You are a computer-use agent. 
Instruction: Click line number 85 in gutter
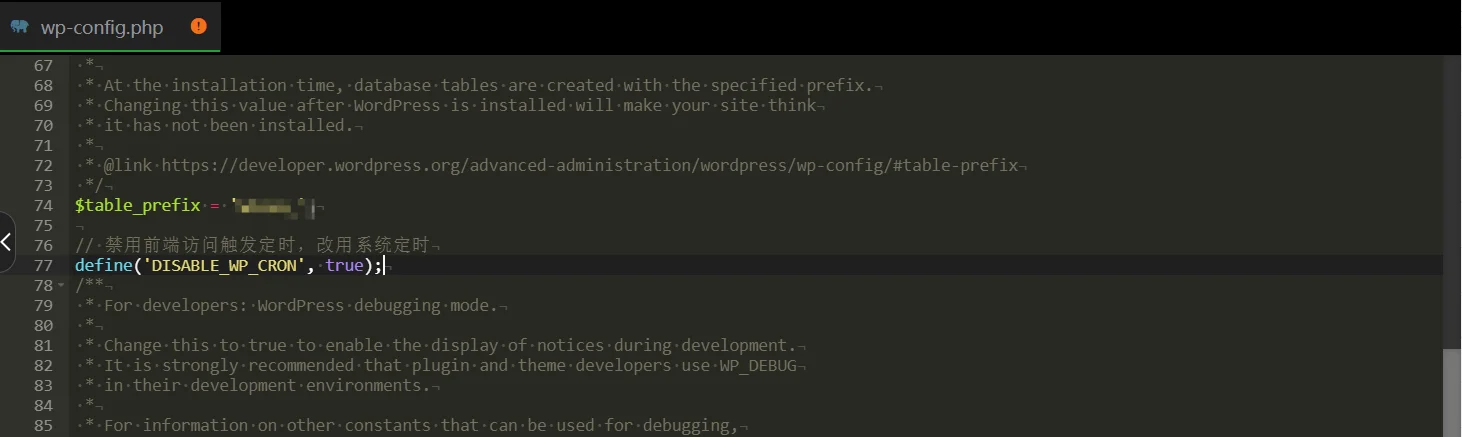coord(43,425)
